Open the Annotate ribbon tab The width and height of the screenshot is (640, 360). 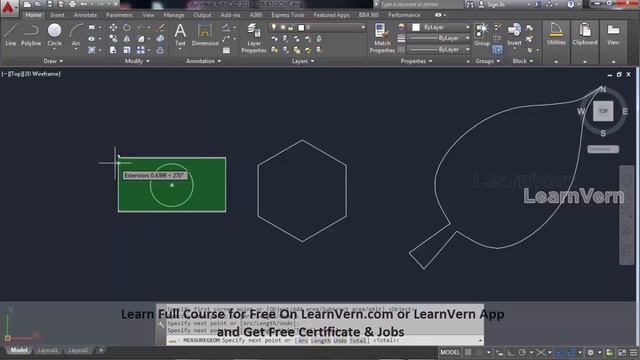pos(85,15)
